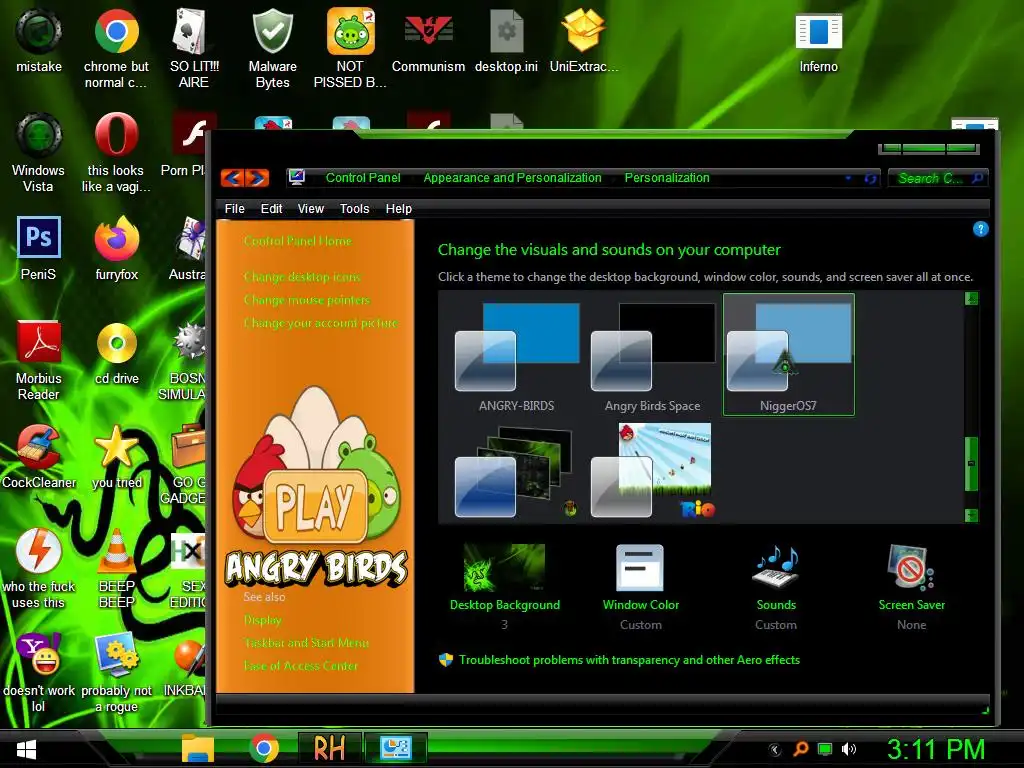Open the Tools menu
This screenshot has height=768, width=1024.
[x=355, y=208]
